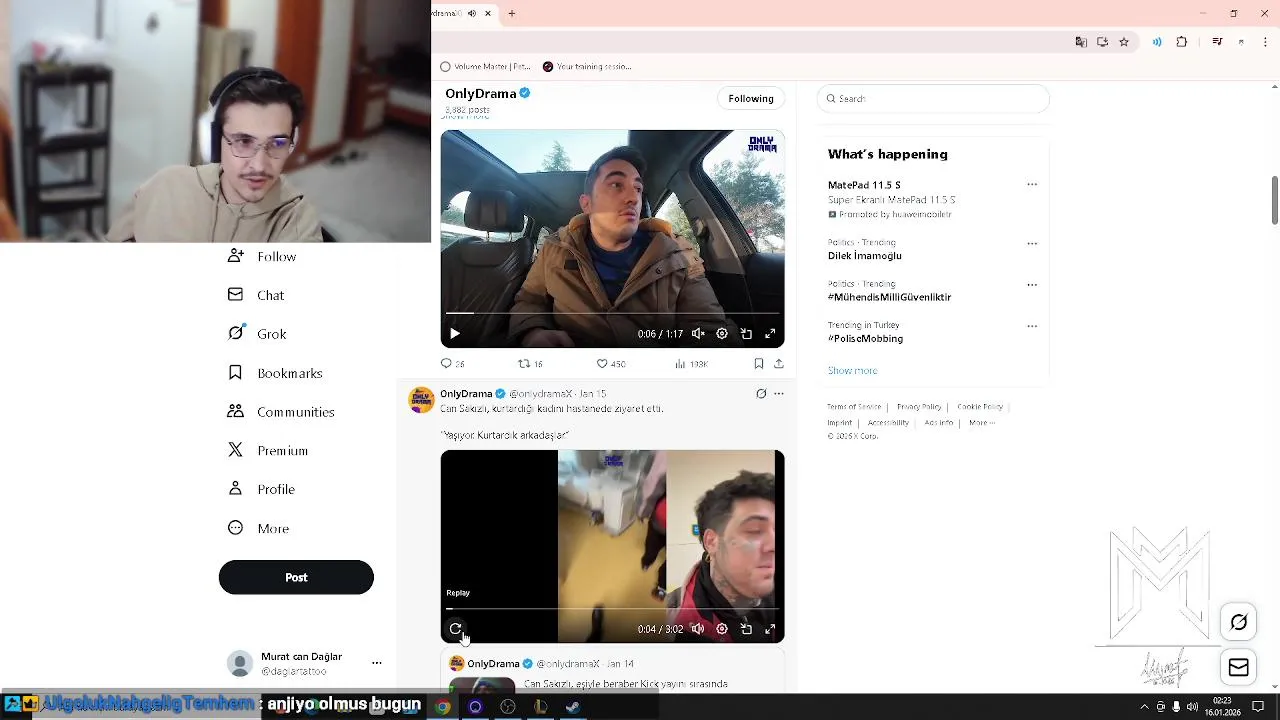Screen dimensions: 1280x720
Task: Like the post with 450 likes
Action: (611, 364)
